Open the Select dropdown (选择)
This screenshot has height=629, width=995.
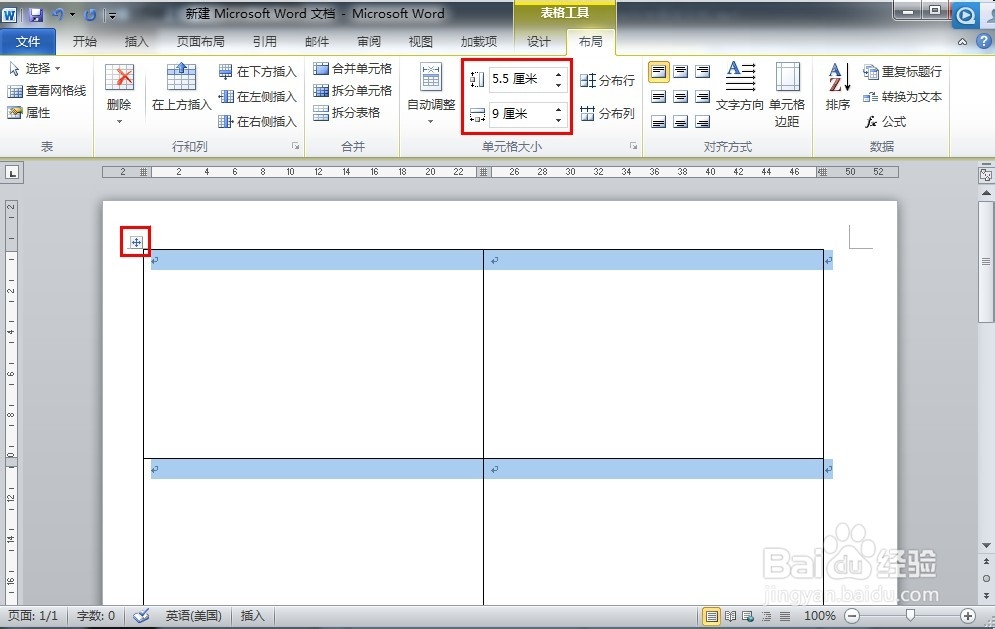click(x=38, y=67)
